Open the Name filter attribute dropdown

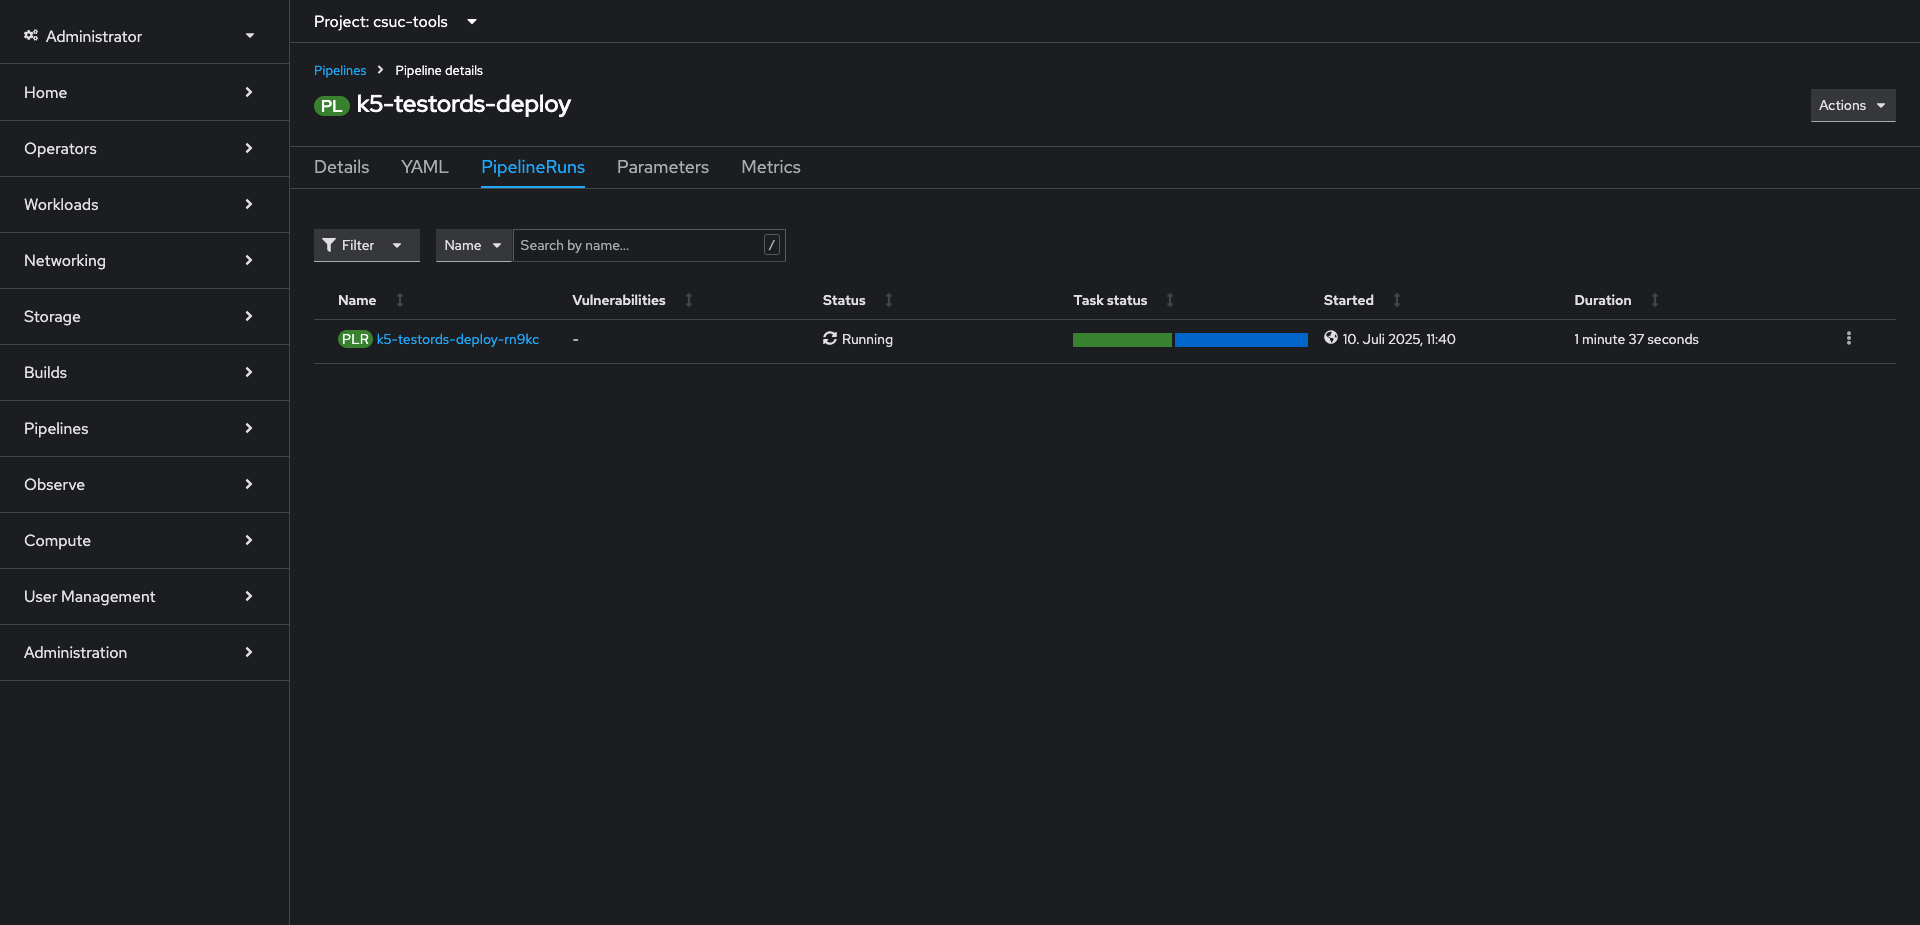[473, 245]
